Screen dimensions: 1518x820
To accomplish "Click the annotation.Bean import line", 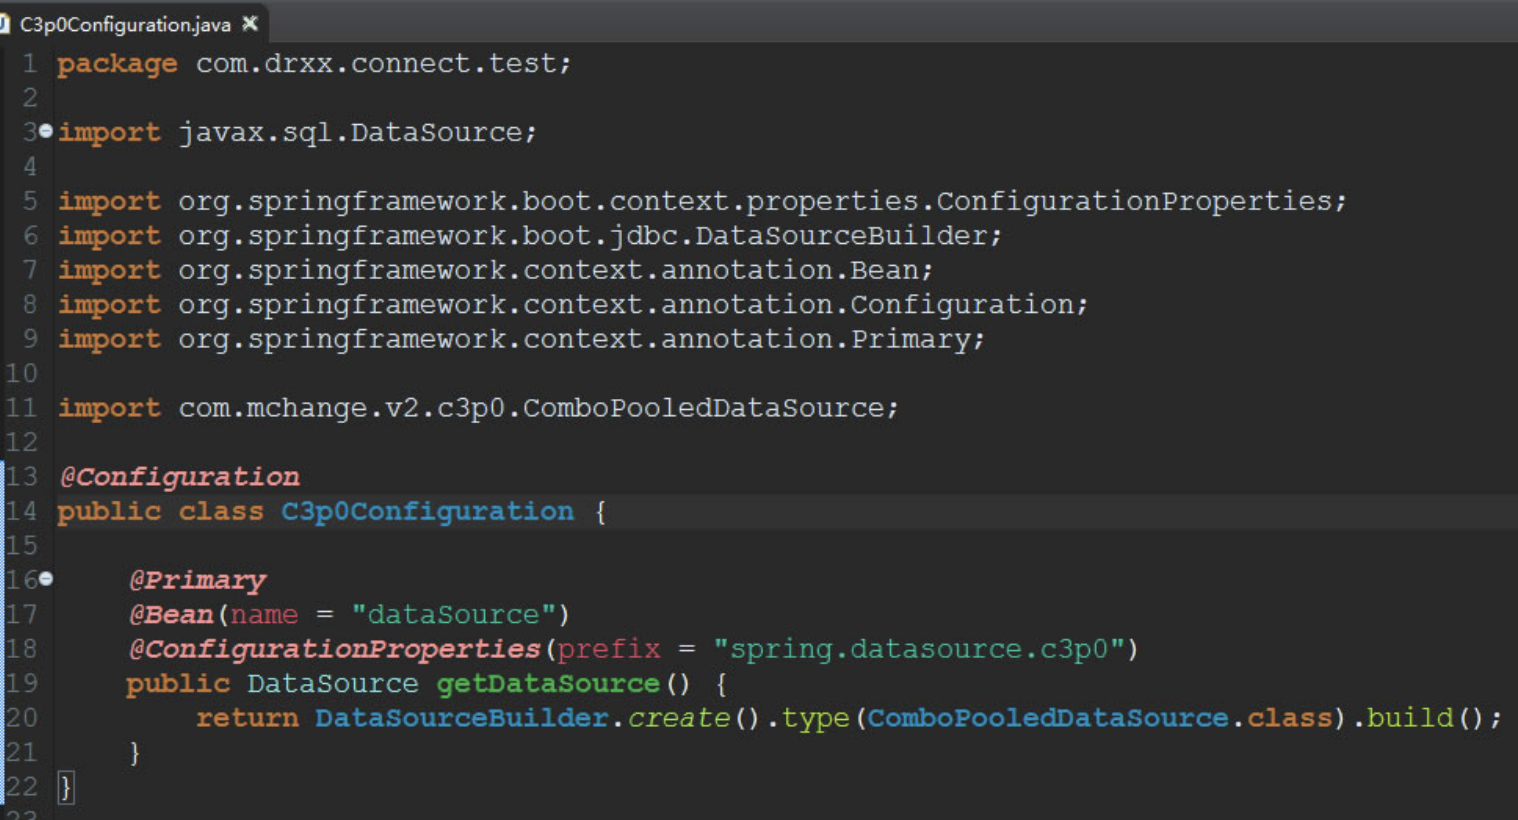I will pos(495,270).
